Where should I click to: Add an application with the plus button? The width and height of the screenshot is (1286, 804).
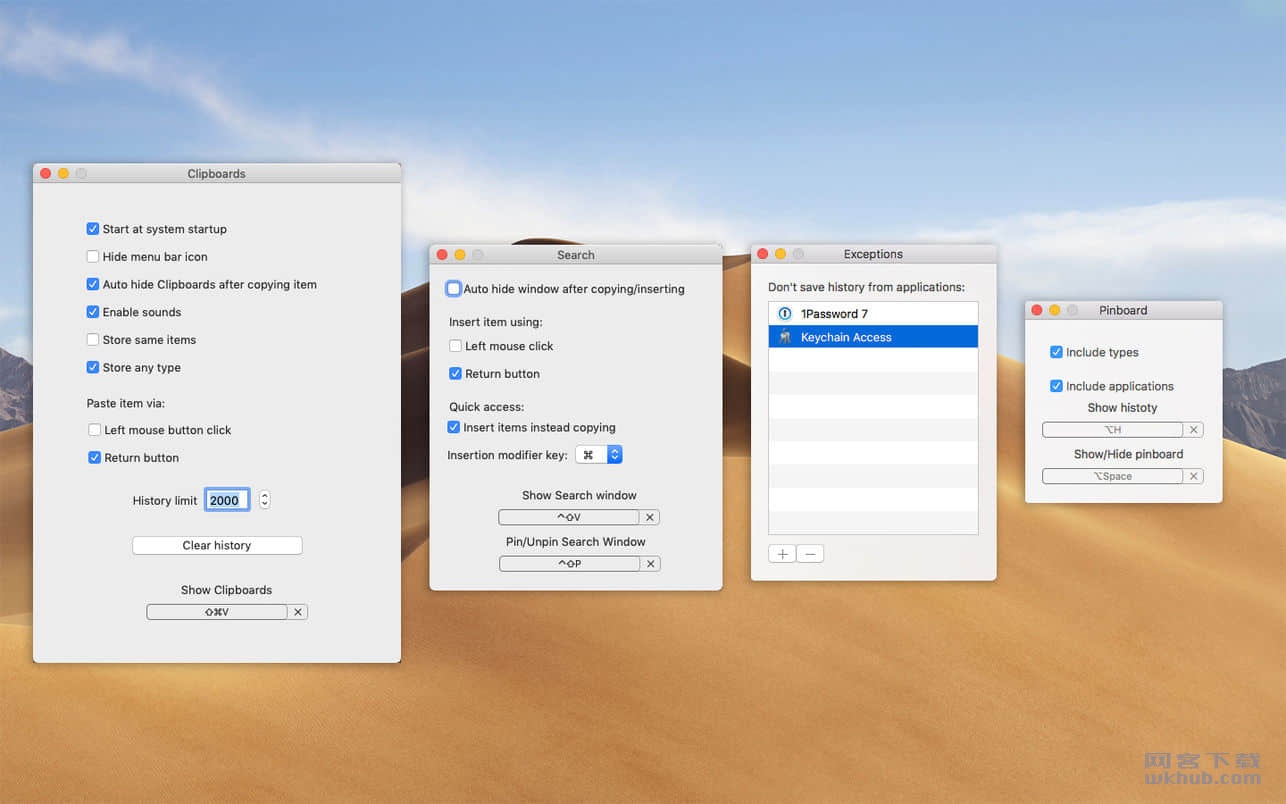(x=782, y=554)
